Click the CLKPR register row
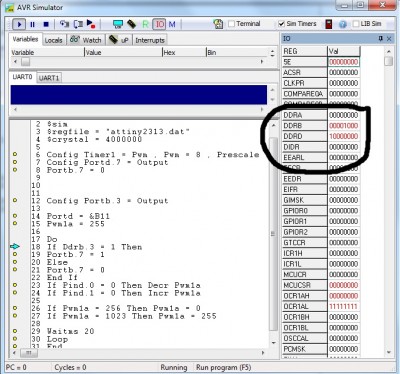This screenshot has width=400, height=374. click(x=321, y=83)
